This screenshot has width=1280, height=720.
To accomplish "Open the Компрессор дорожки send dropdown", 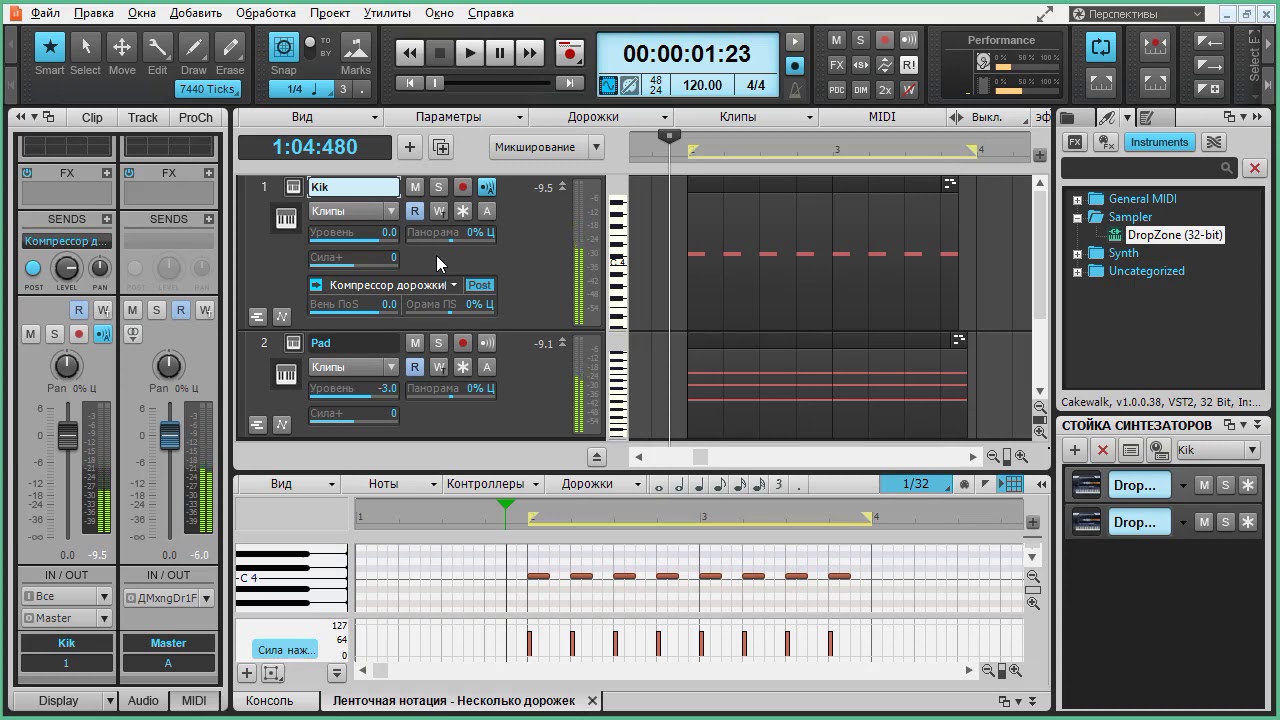I will [453, 285].
